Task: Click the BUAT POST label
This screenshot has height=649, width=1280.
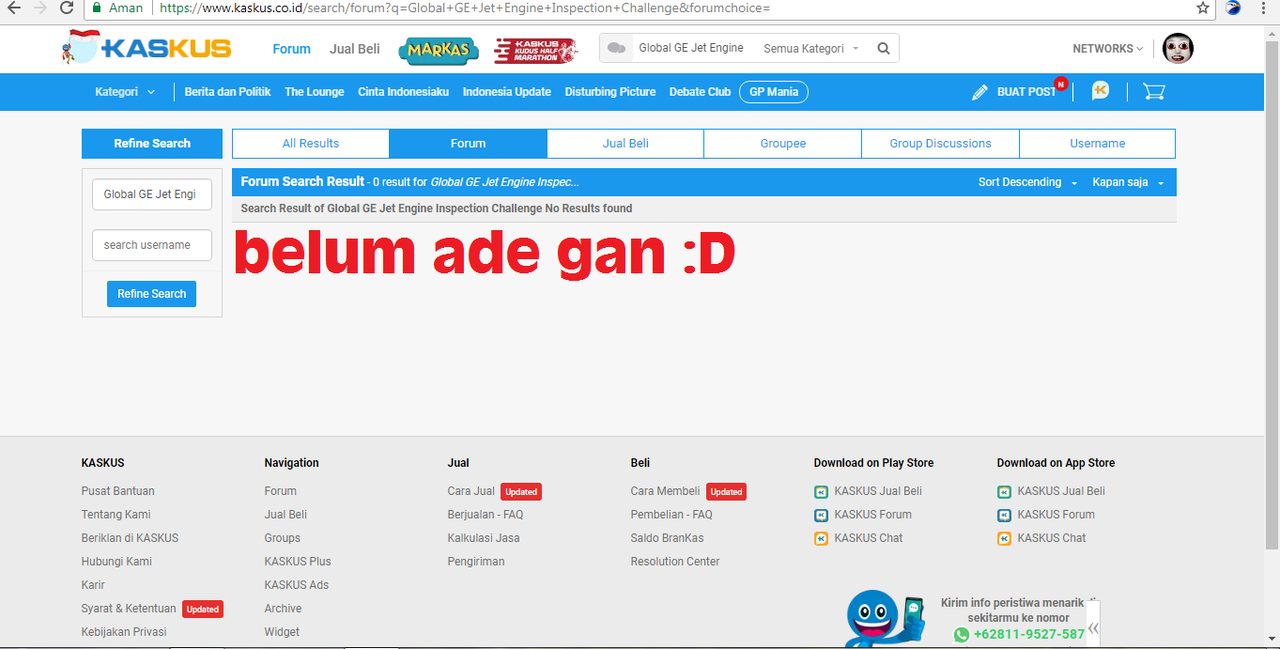Action: click(1026, 92)
